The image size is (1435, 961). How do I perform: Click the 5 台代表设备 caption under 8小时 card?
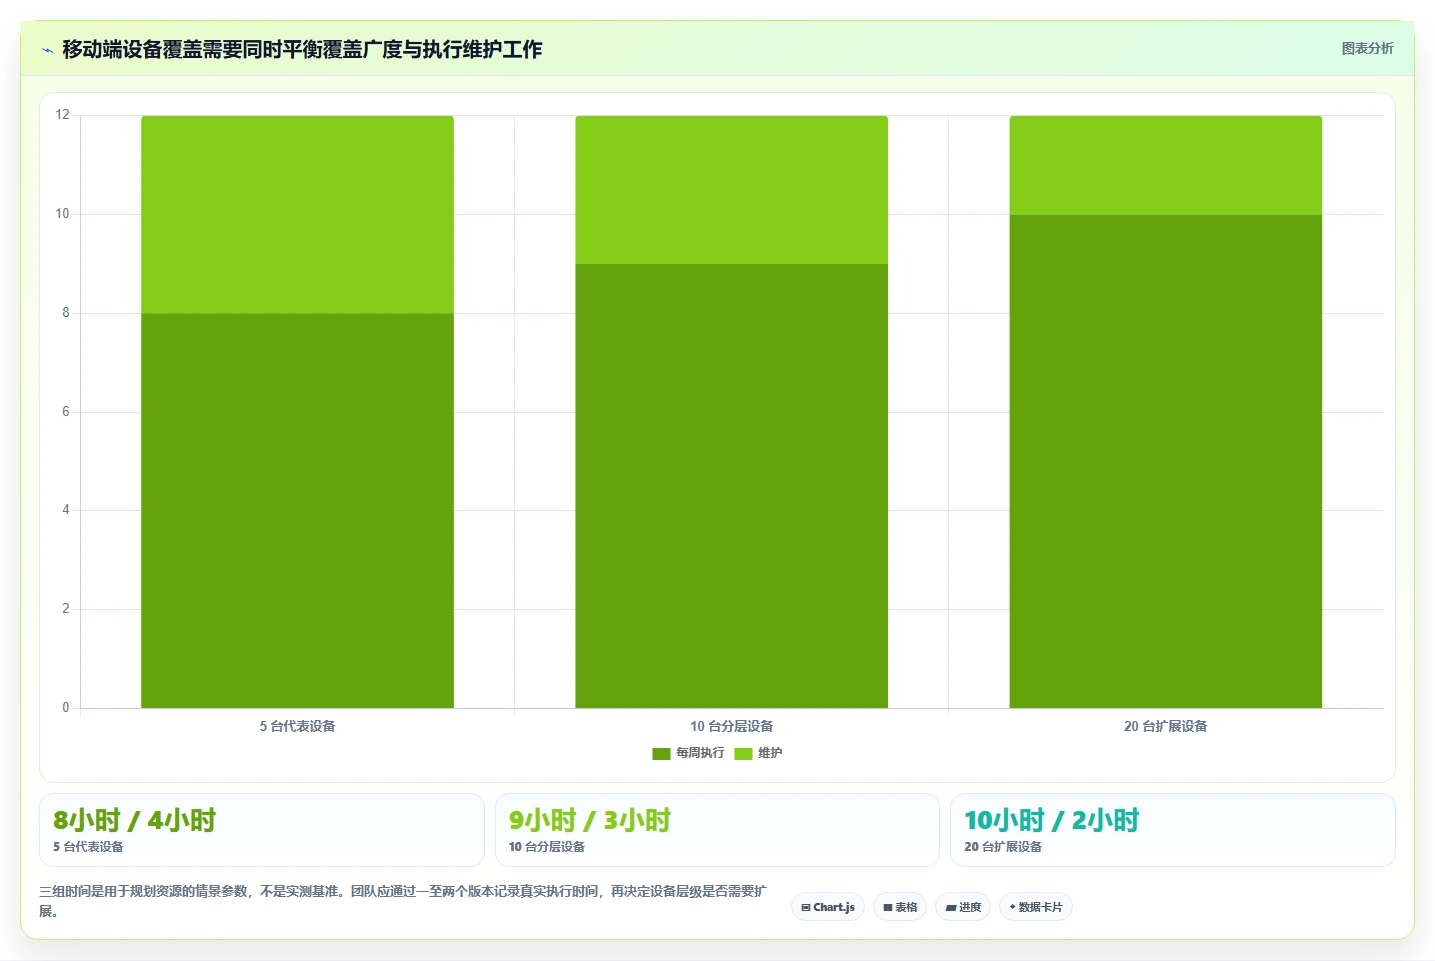[88, 847]
